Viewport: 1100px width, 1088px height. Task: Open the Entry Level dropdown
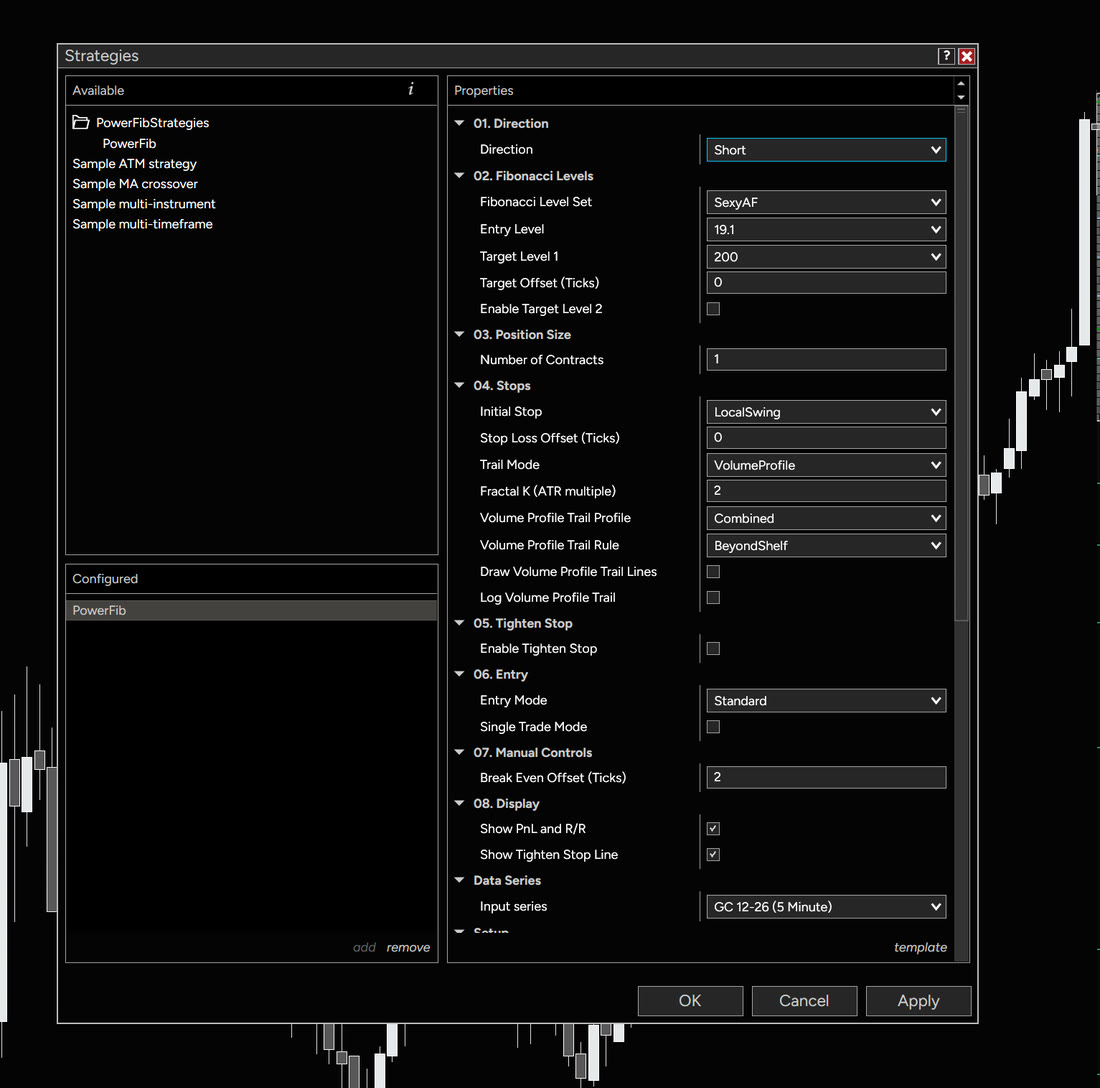(x=826, y=229)
